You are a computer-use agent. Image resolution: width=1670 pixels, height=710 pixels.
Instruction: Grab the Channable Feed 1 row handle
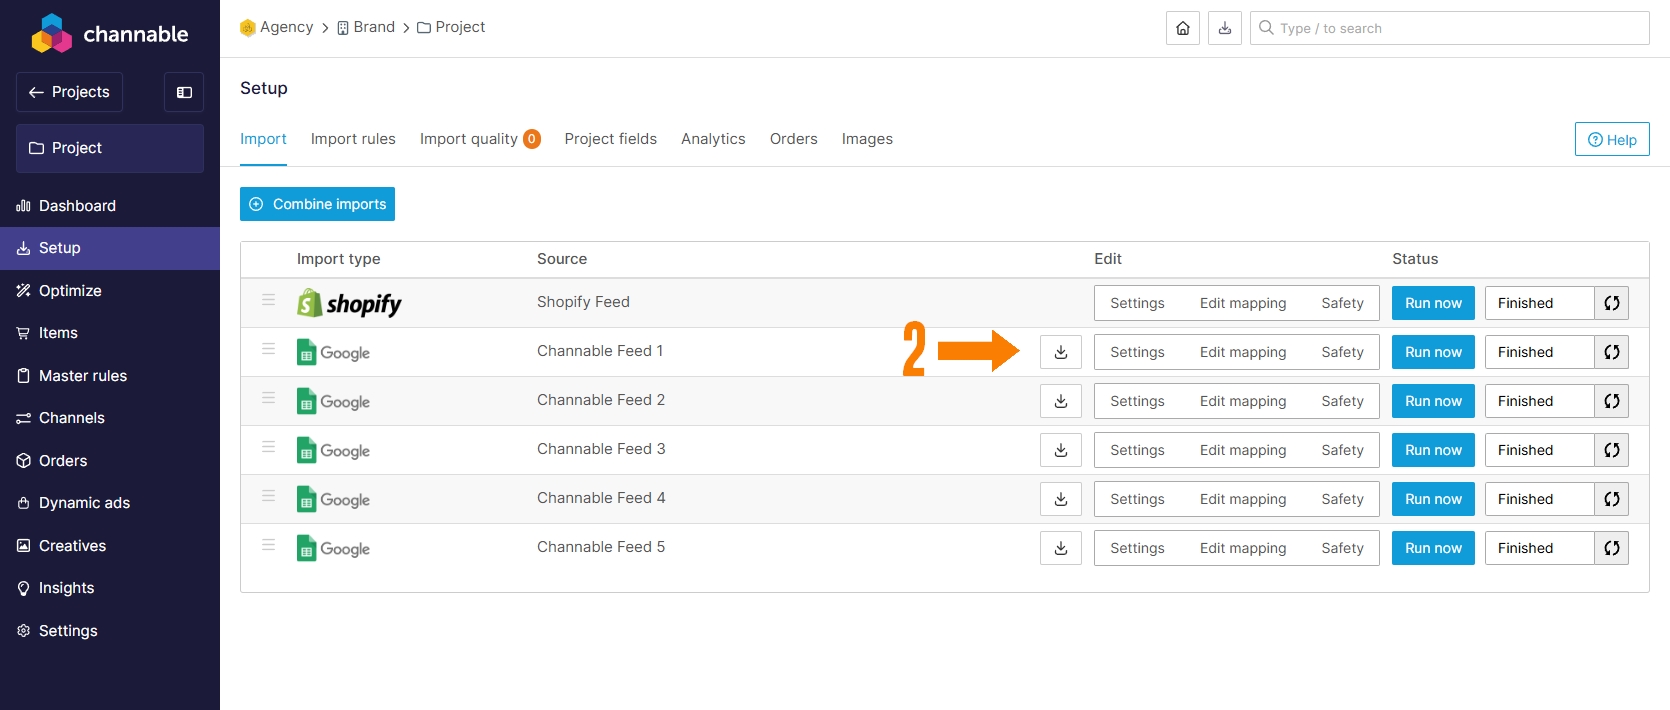click(268, 349)
